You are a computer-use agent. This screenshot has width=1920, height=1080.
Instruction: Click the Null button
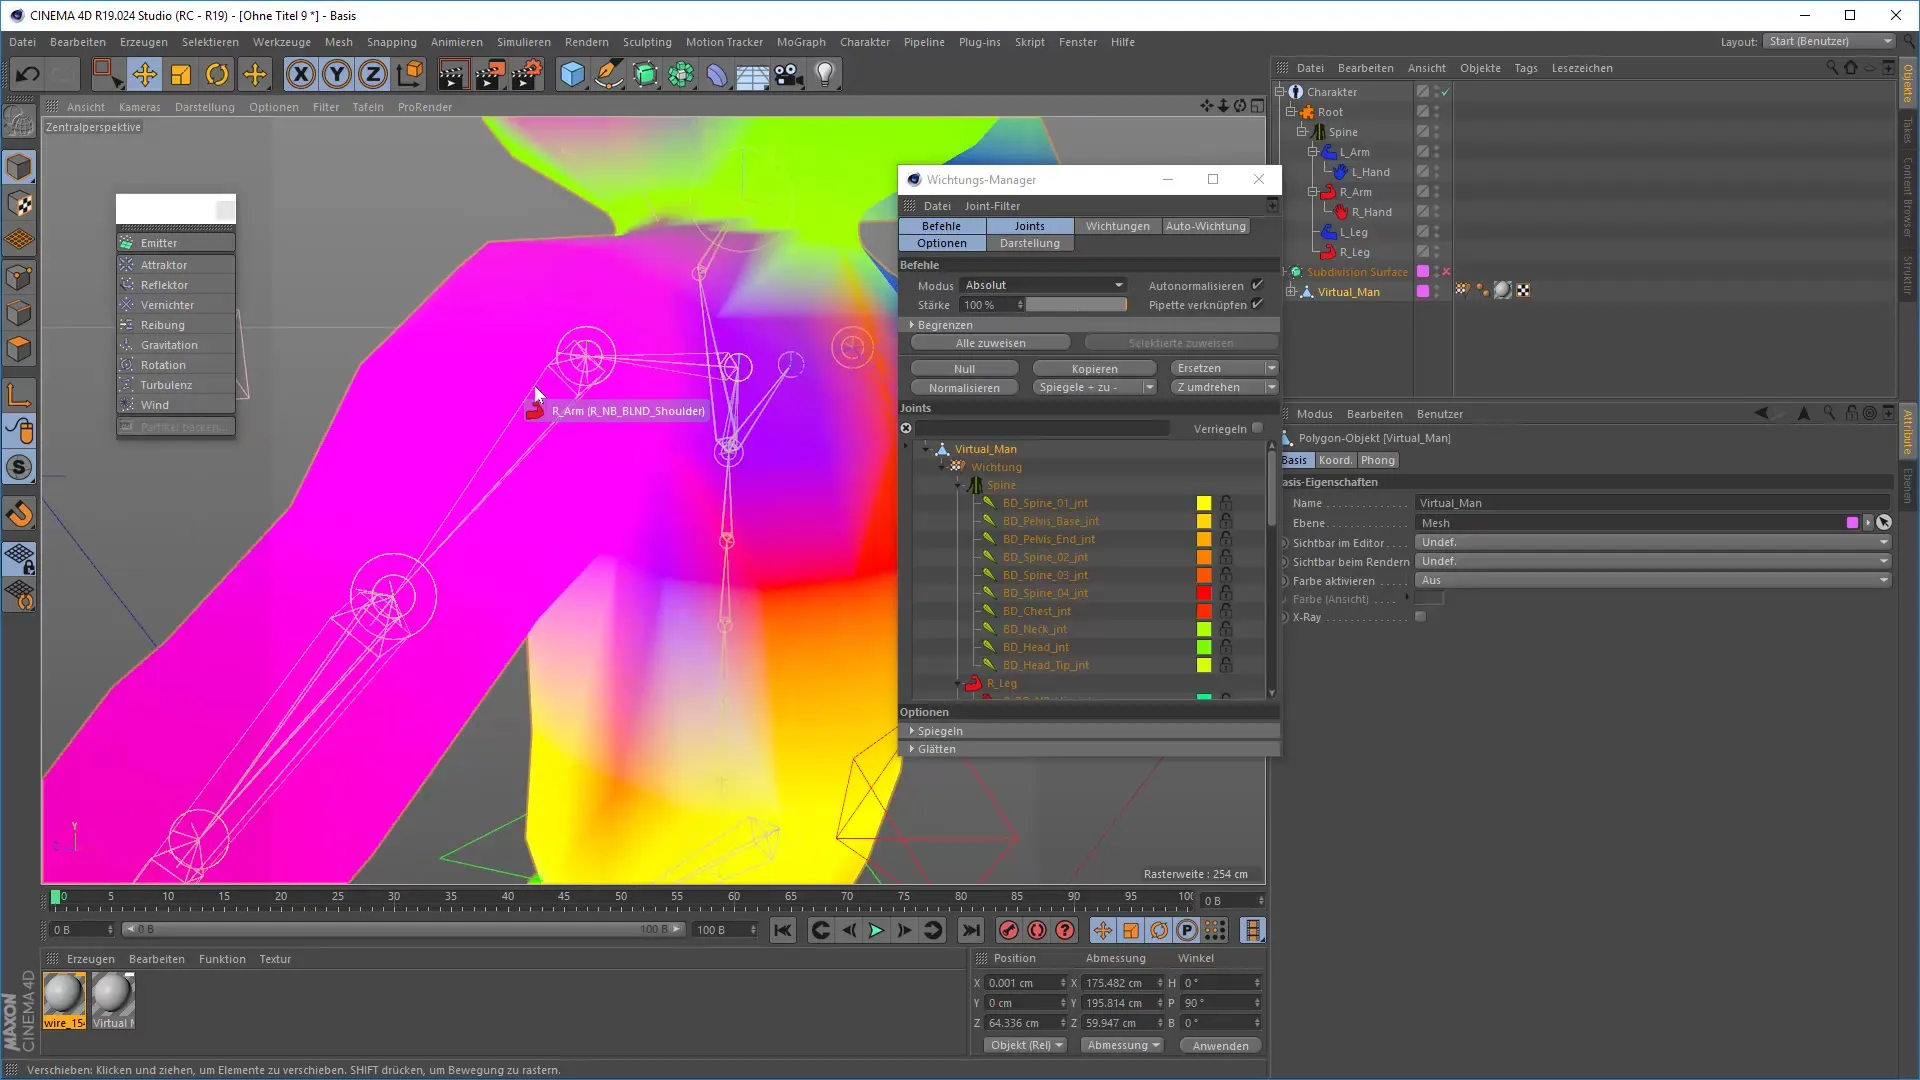tap(964, 368)
